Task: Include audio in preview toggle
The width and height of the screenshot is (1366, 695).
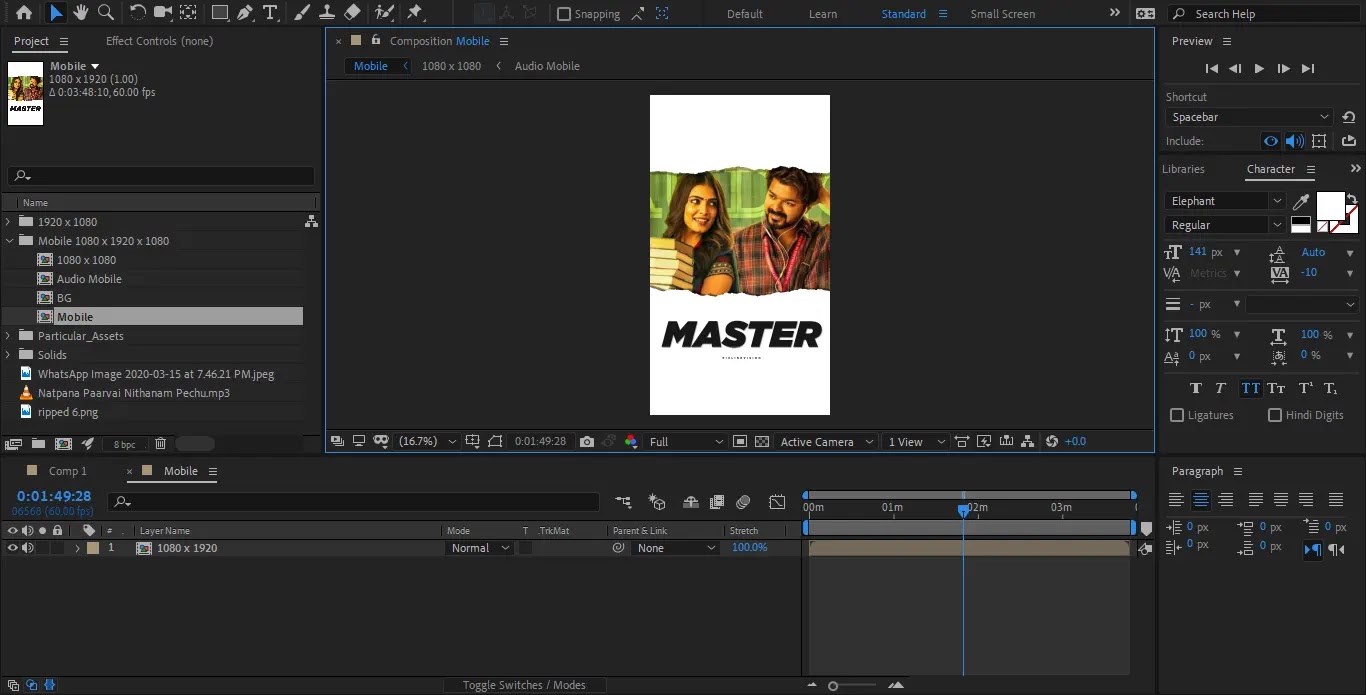Action: pos(1295,141)
